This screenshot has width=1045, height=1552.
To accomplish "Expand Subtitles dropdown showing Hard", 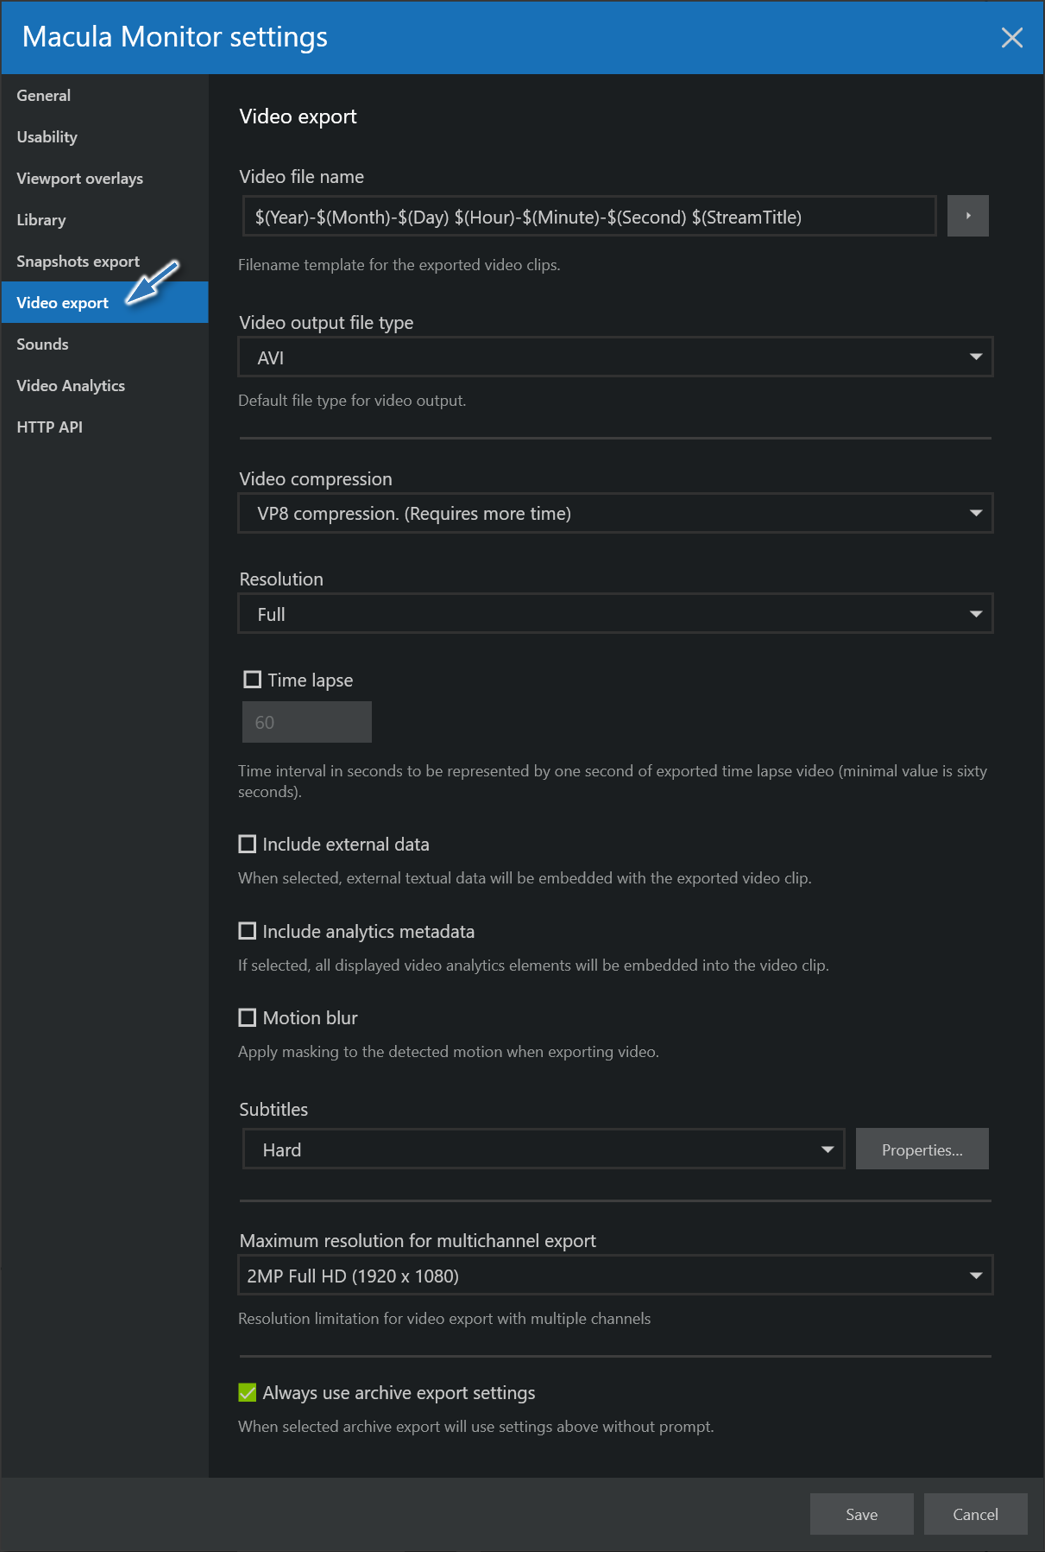I will [x=543, y=1149].
